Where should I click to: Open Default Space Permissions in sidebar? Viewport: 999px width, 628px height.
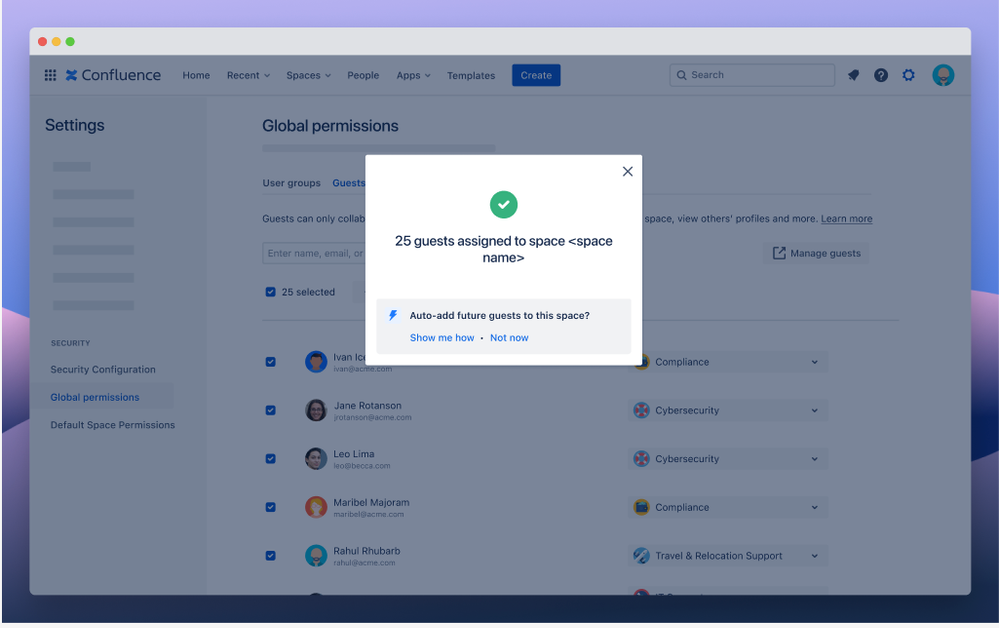coord(113,425)
